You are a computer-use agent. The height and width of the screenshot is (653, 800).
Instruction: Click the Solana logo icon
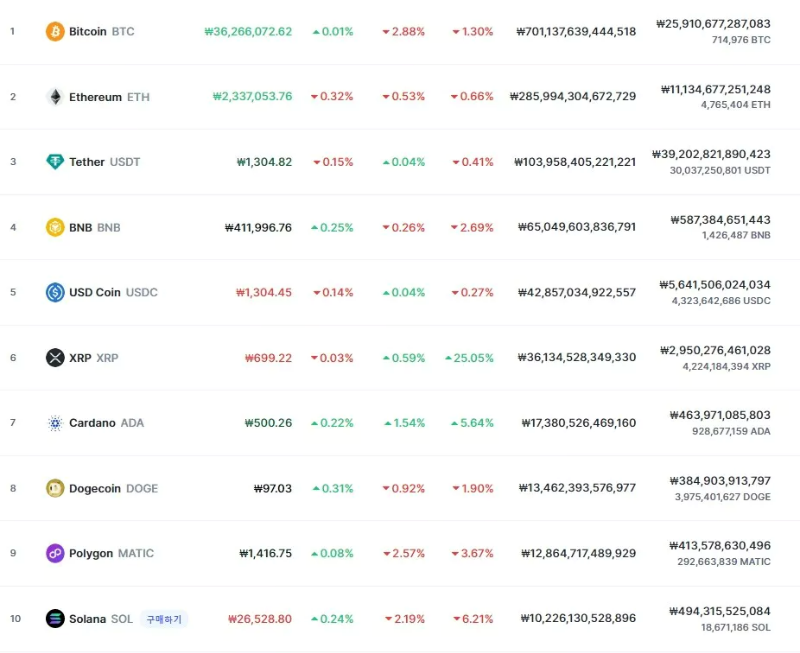pyautogui.click(x=55, y=618)
